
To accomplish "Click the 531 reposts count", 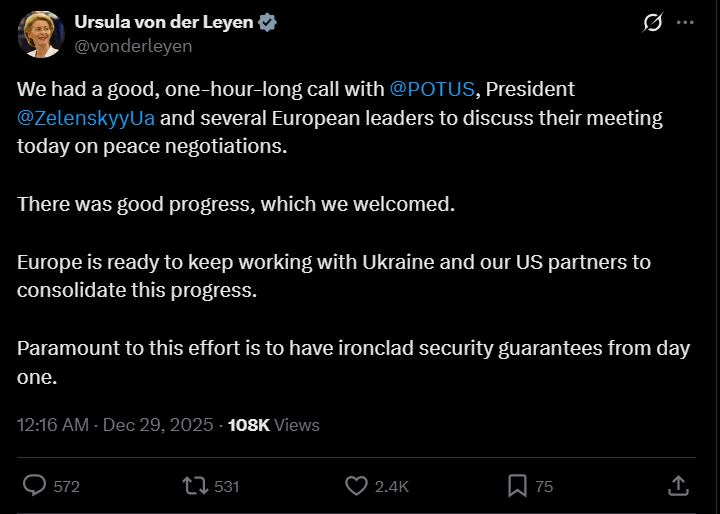I will coord(227,487).
